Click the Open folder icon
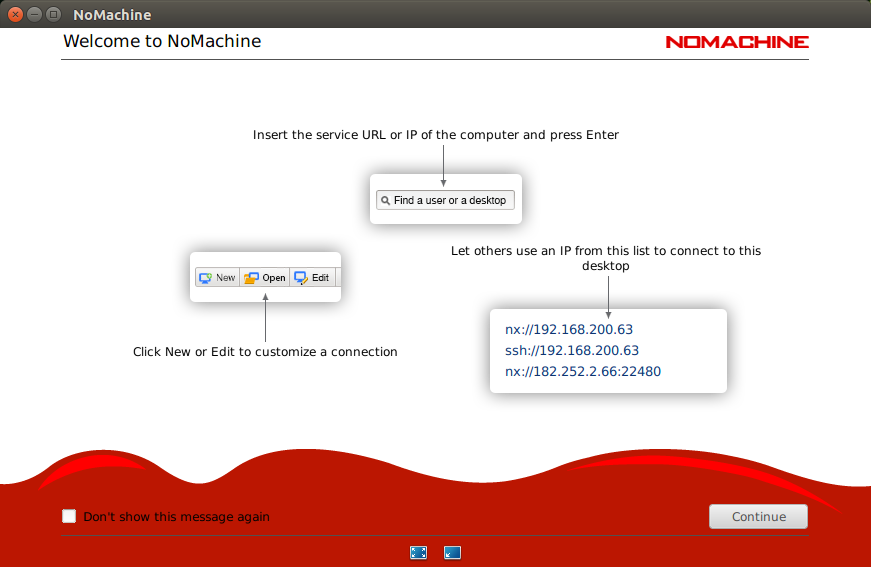 [x=251, y=278]
